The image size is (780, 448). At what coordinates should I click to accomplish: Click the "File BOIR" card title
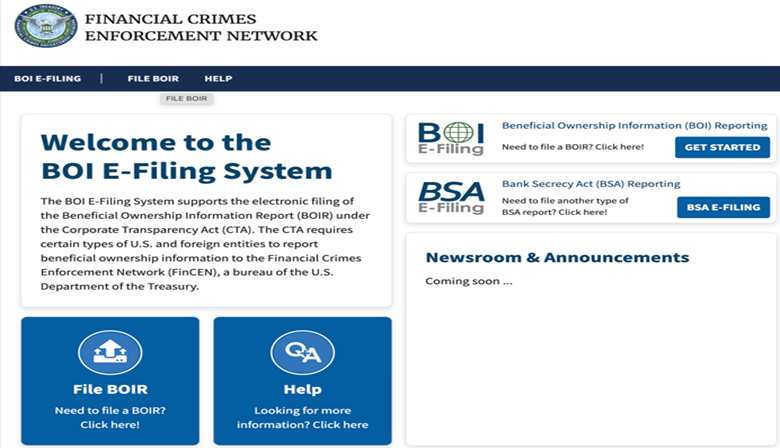pos(109,389)
